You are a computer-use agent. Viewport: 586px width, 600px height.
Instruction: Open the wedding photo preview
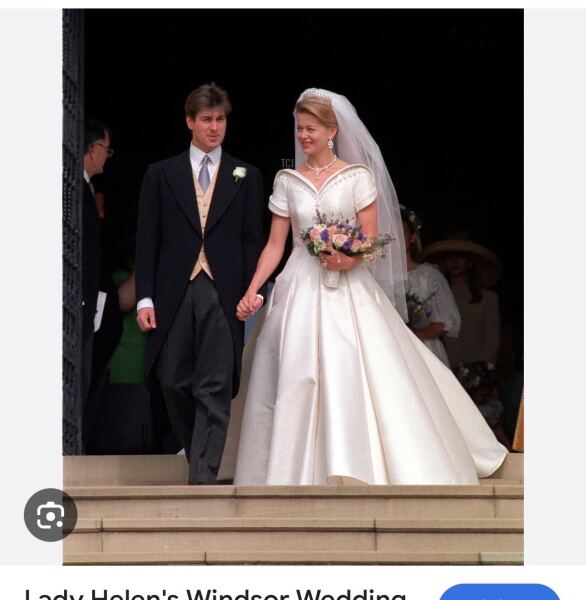coord(293,287)
